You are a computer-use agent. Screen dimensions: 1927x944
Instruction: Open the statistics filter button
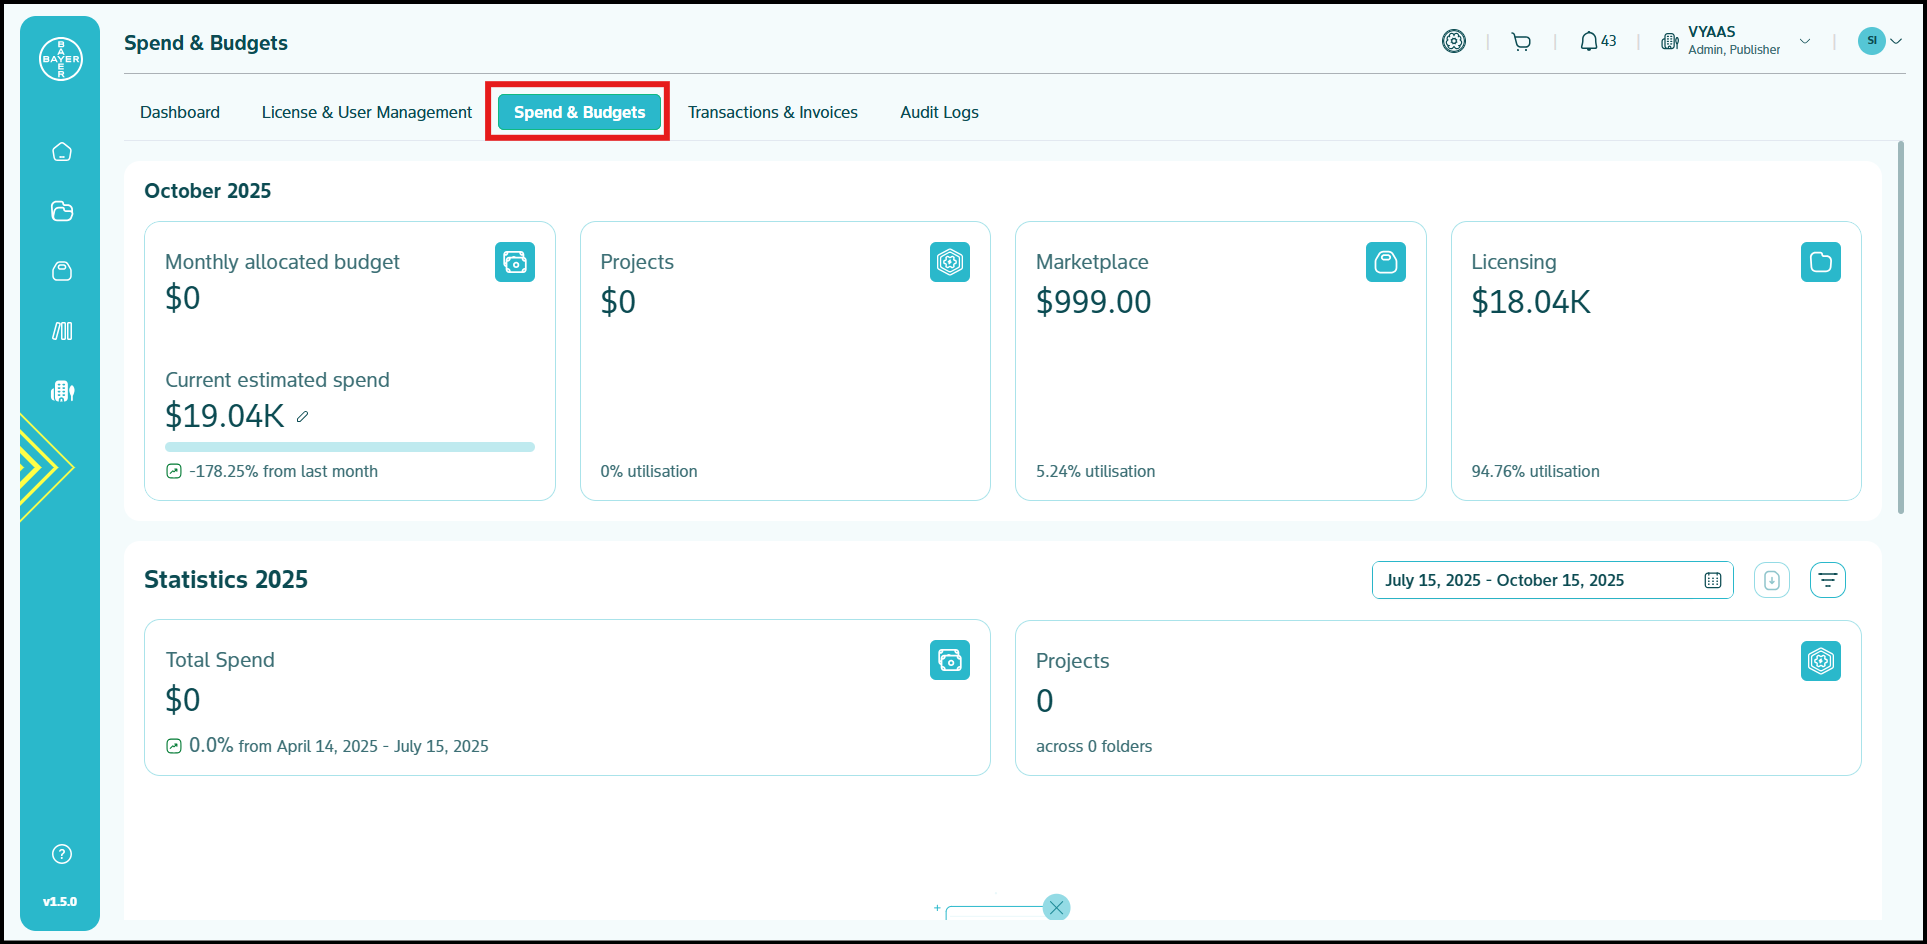tap(1827, 580)
